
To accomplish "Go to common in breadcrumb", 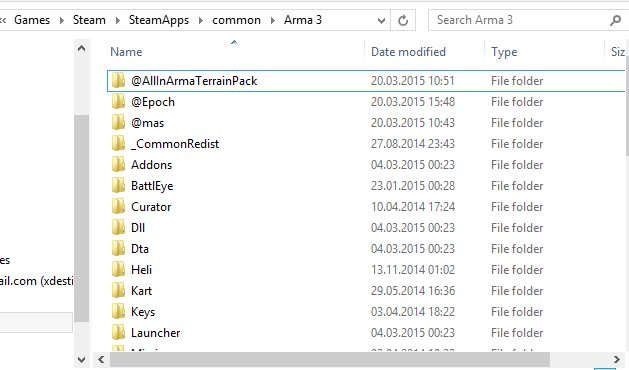I will coord(236,20).
